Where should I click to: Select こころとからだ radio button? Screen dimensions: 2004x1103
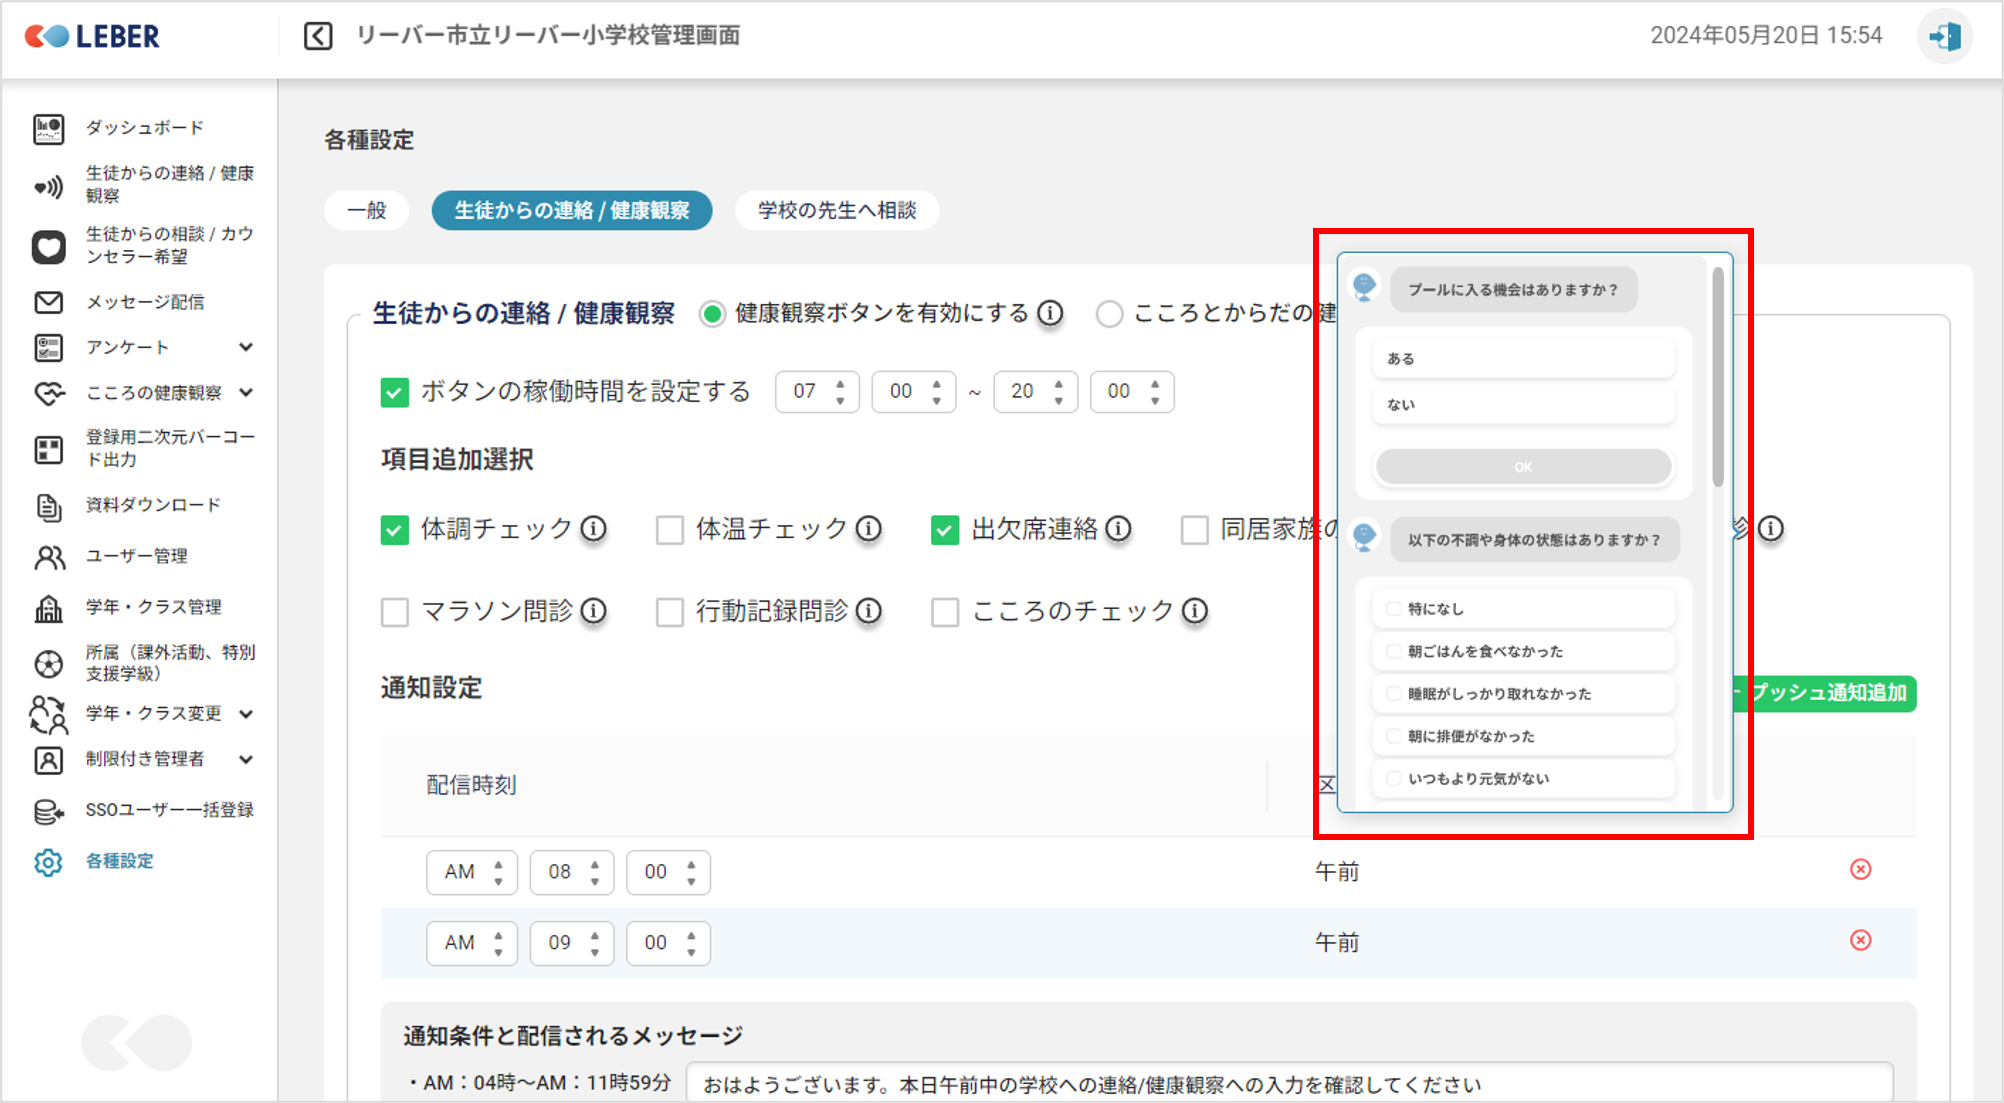(x=1108, y=314)
